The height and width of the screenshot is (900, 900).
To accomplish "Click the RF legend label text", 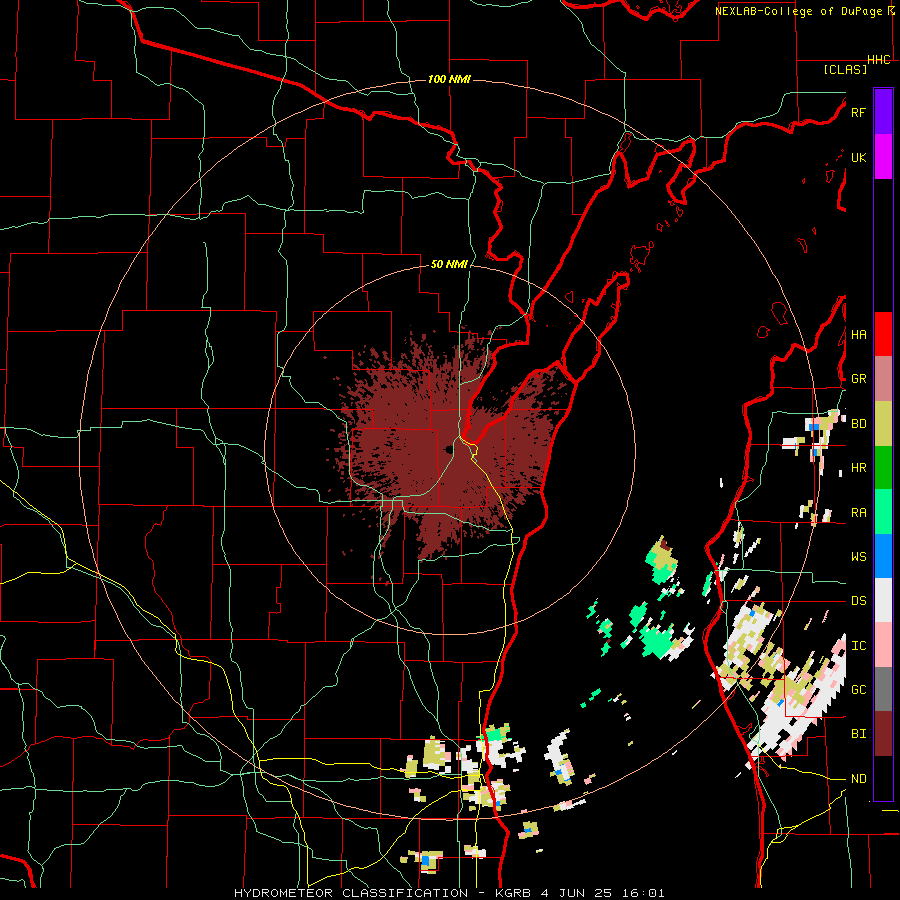I will (858, 112).
